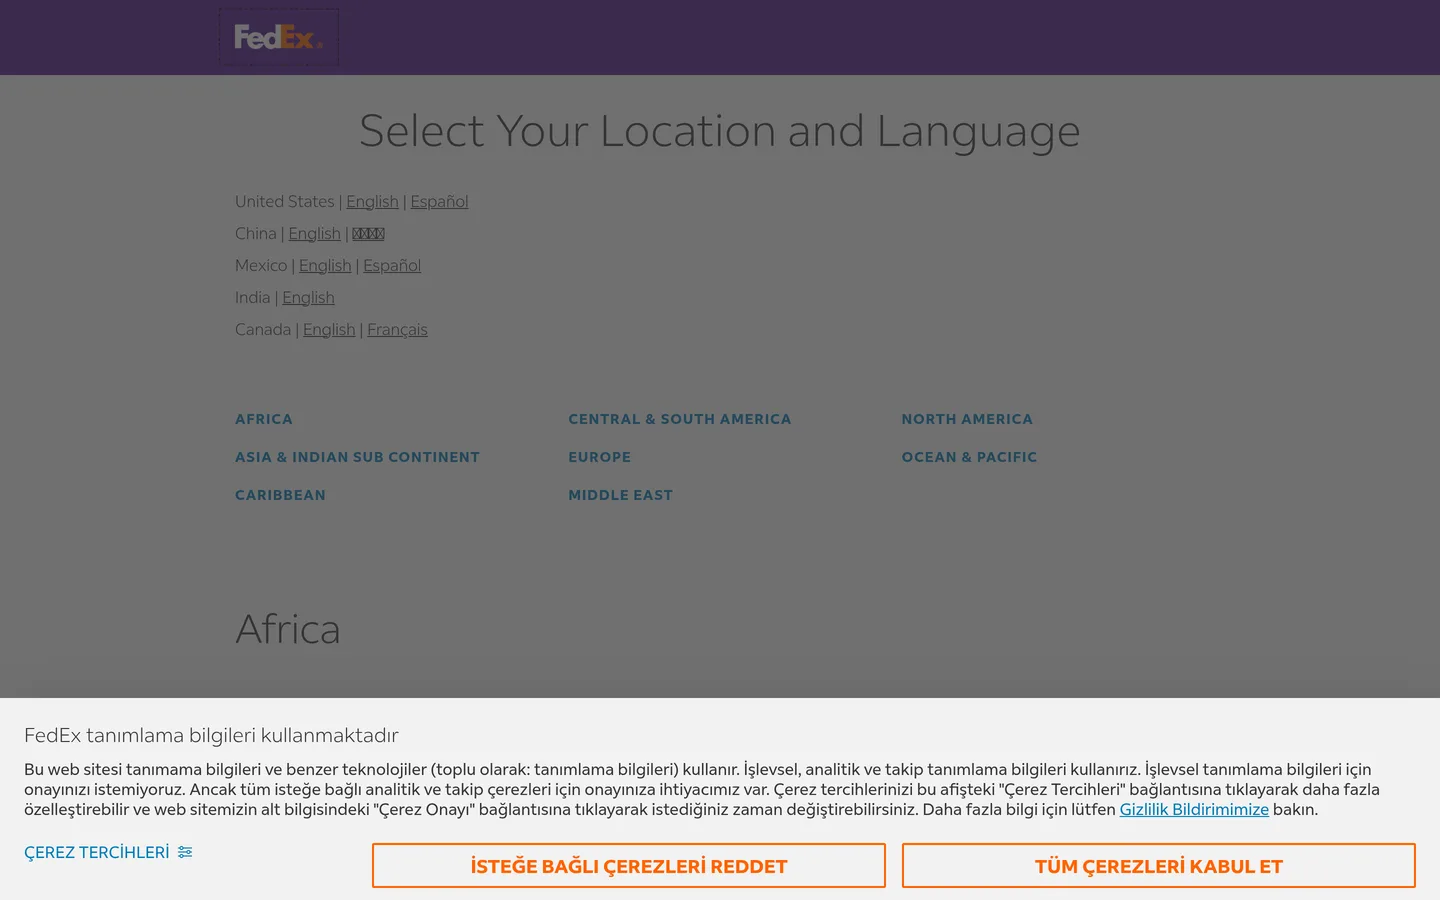Jump to Central & South America
Screen dimensions: 1440x900
680,419
